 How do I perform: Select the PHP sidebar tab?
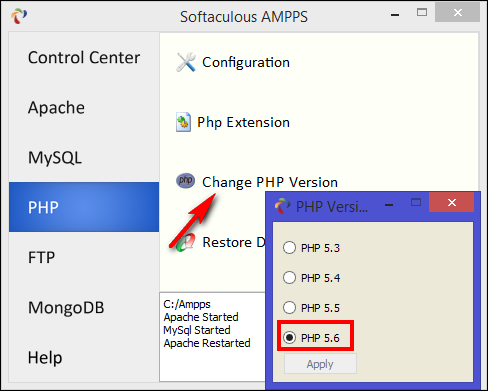pyautogui.click(x=84, y=207)
